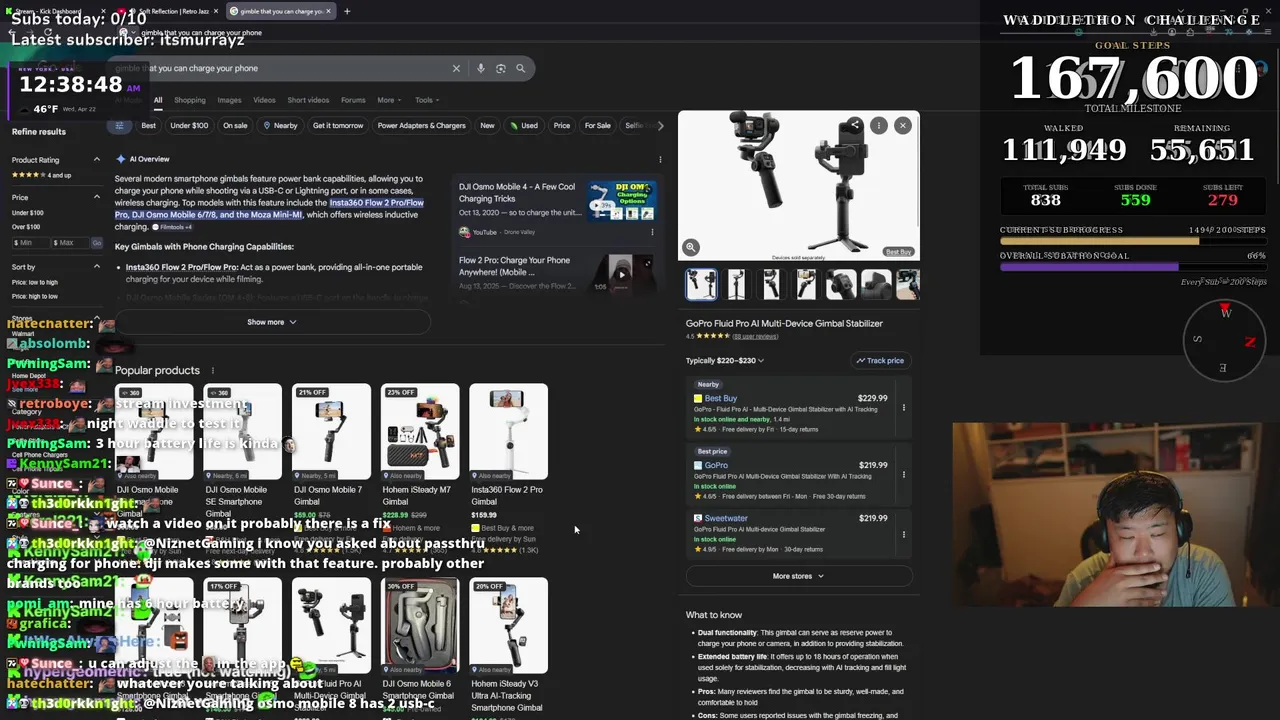Screen dimensions: 1280x720
Task: Clear the search query with the X icon
Action: click(456, 68)
